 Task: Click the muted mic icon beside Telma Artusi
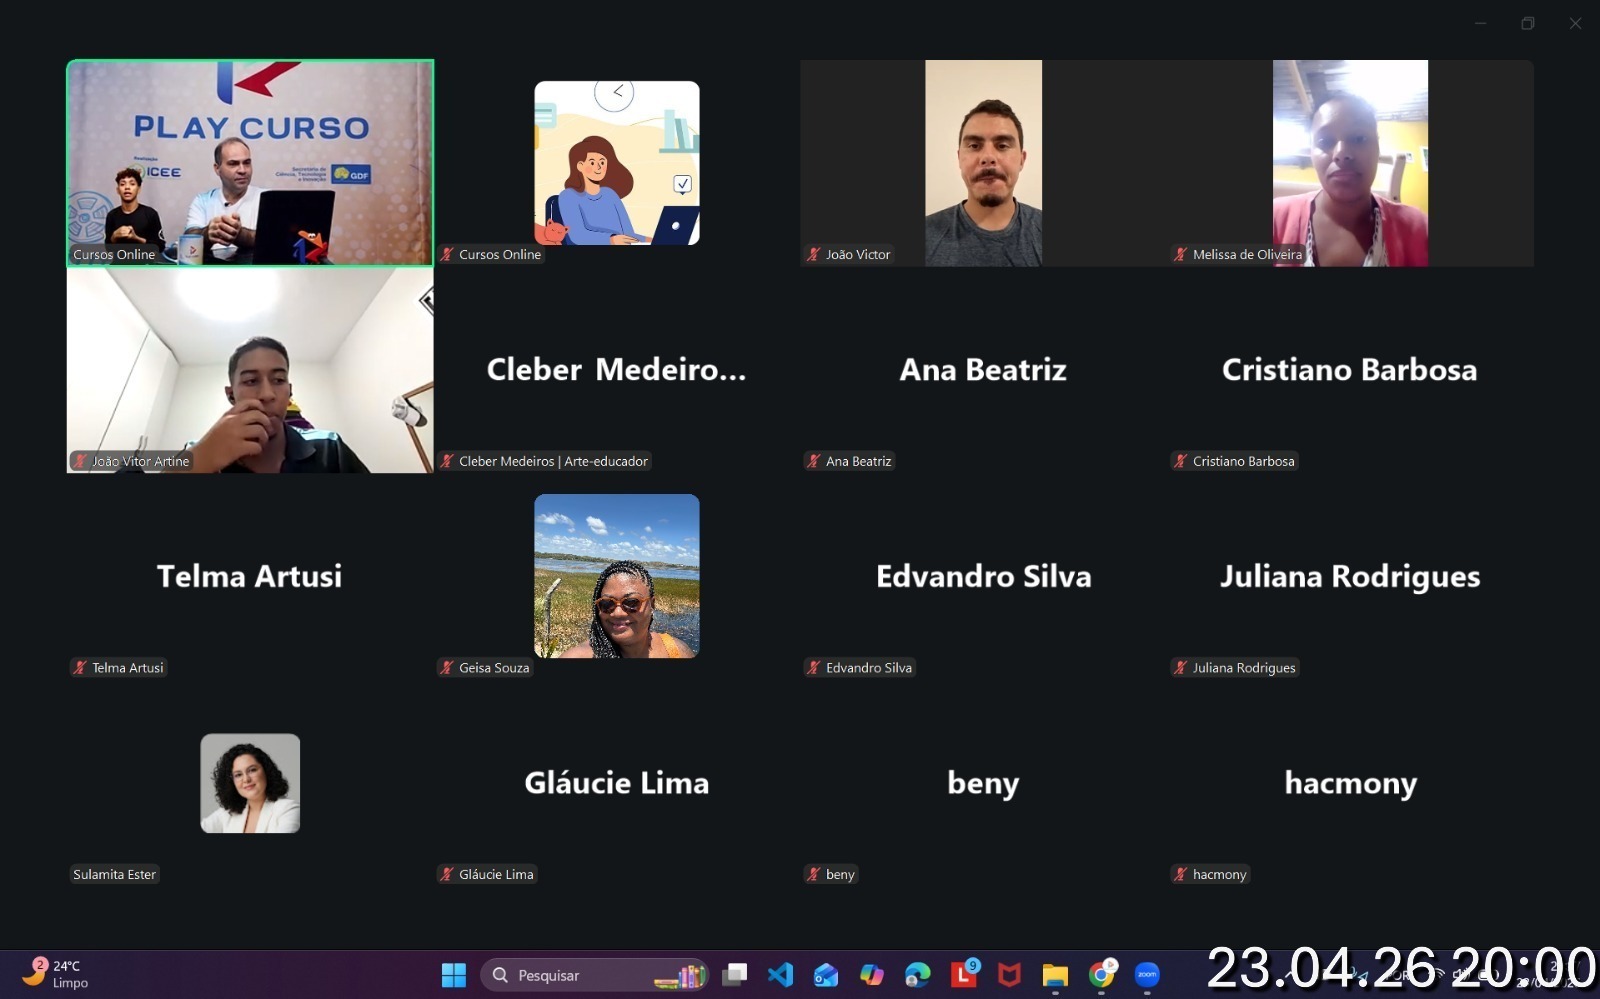(x=80, y=668)
